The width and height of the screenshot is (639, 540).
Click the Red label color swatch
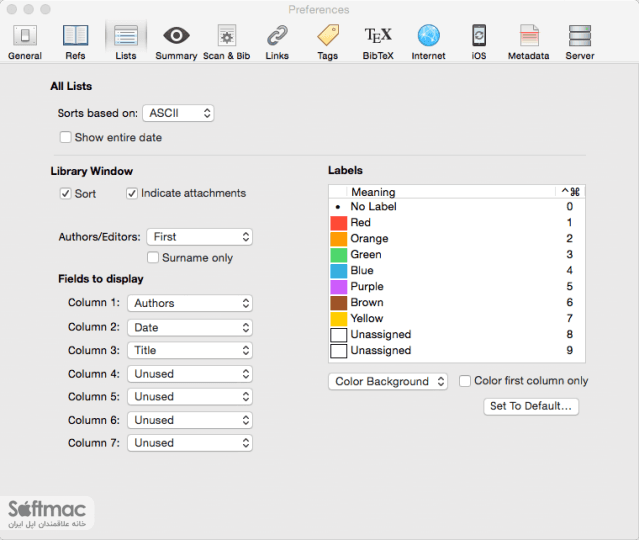[338, 223]
